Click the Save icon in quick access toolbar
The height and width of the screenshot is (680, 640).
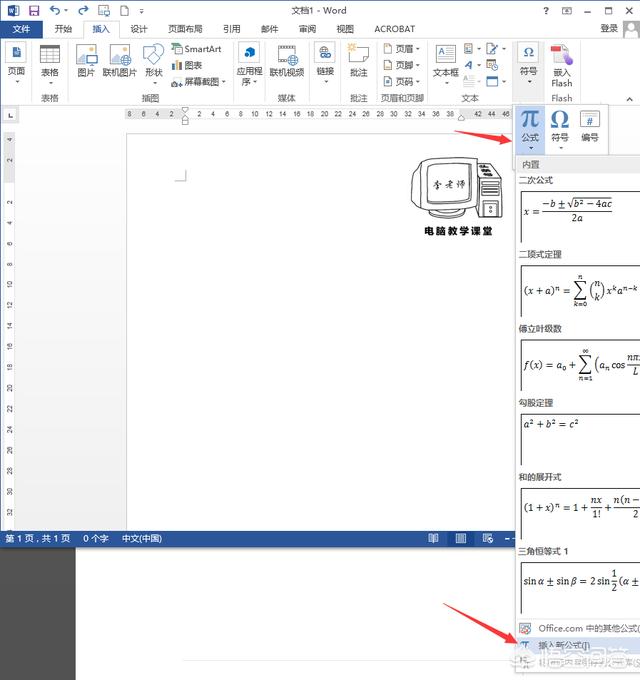pyautogui.click(x=34, y=10)
